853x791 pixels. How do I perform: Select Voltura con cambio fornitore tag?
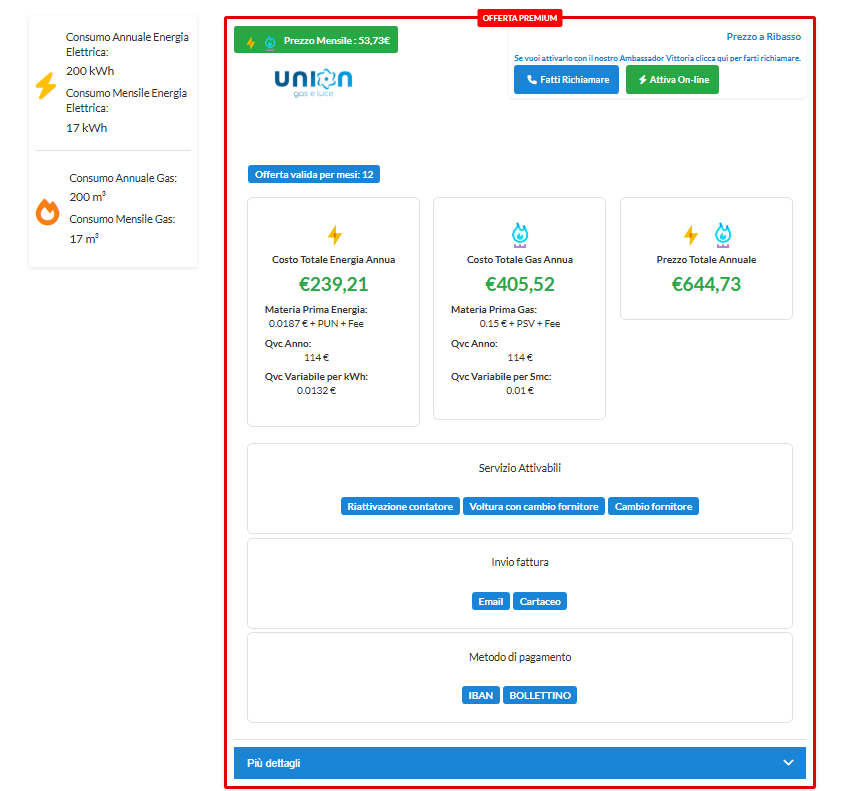pyautogui.click(x=534, y=506)
